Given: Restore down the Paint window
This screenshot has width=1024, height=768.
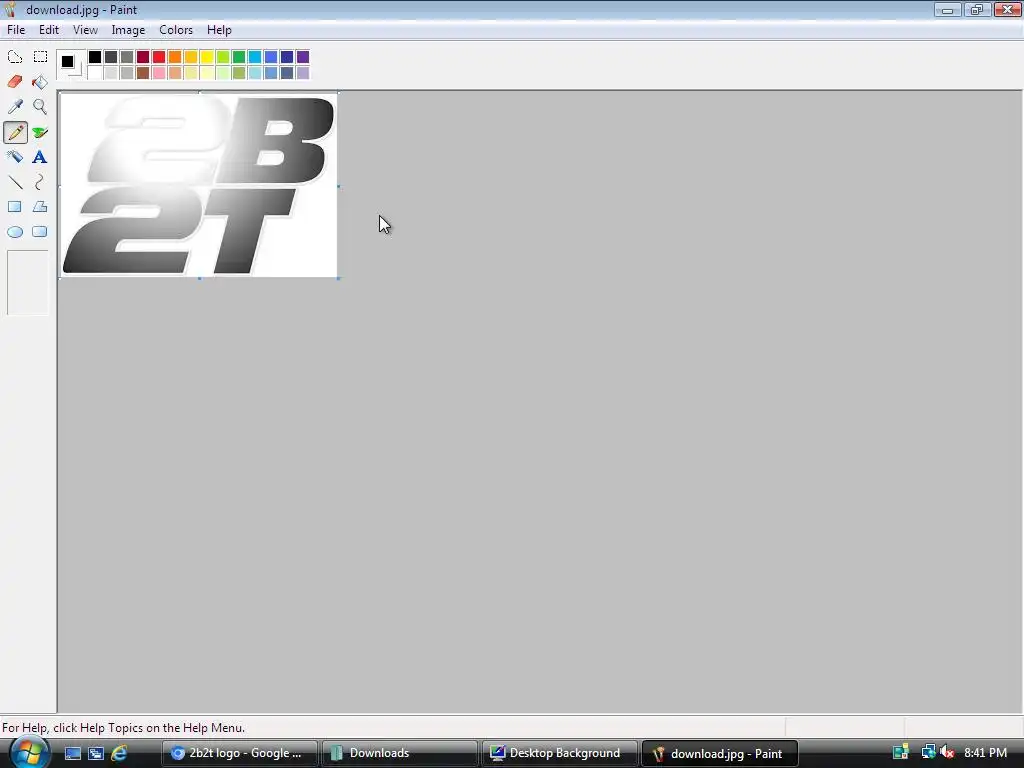Looking at the screenshot, I should point(977,10).
